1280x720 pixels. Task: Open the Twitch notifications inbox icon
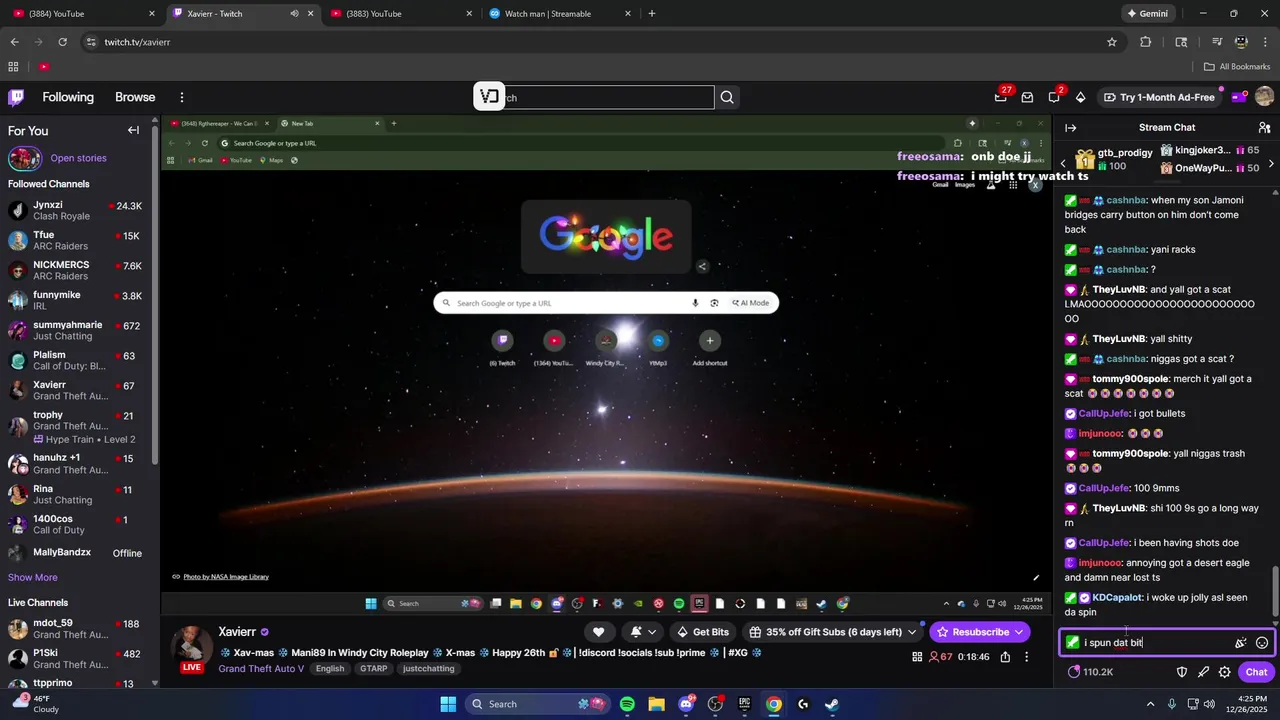pyautogui.click(x=1026, y=97)
